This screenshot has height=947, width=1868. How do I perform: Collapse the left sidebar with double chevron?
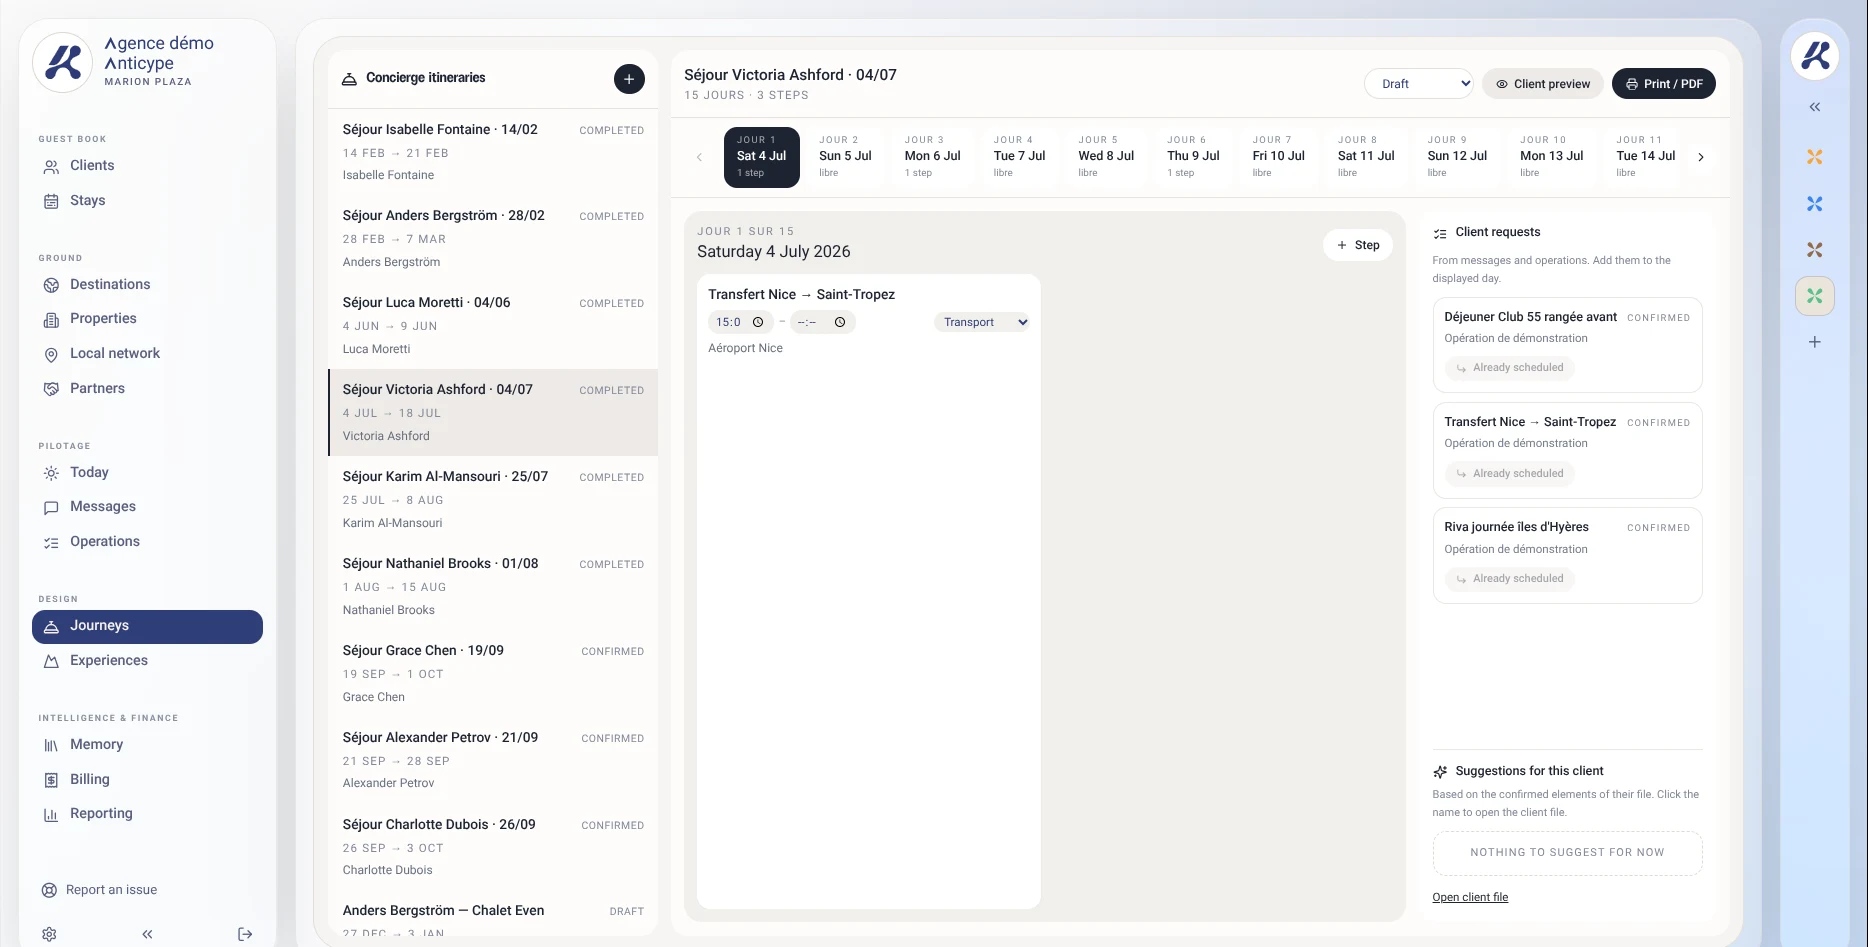(147, 934)
